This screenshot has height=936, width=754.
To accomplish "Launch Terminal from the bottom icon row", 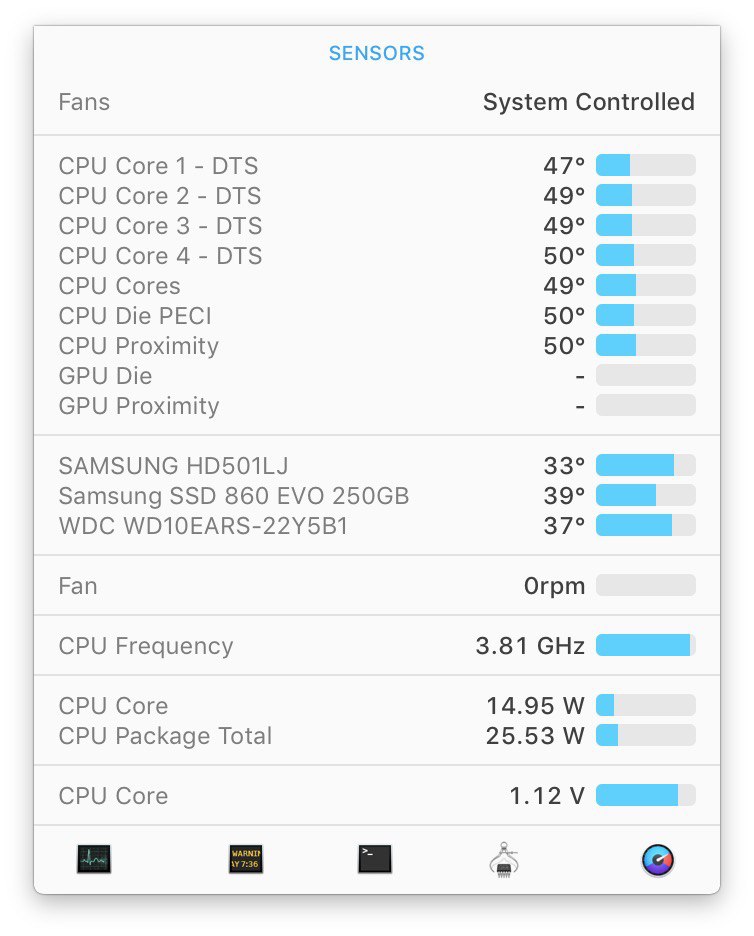I will (x=375, y=859).
